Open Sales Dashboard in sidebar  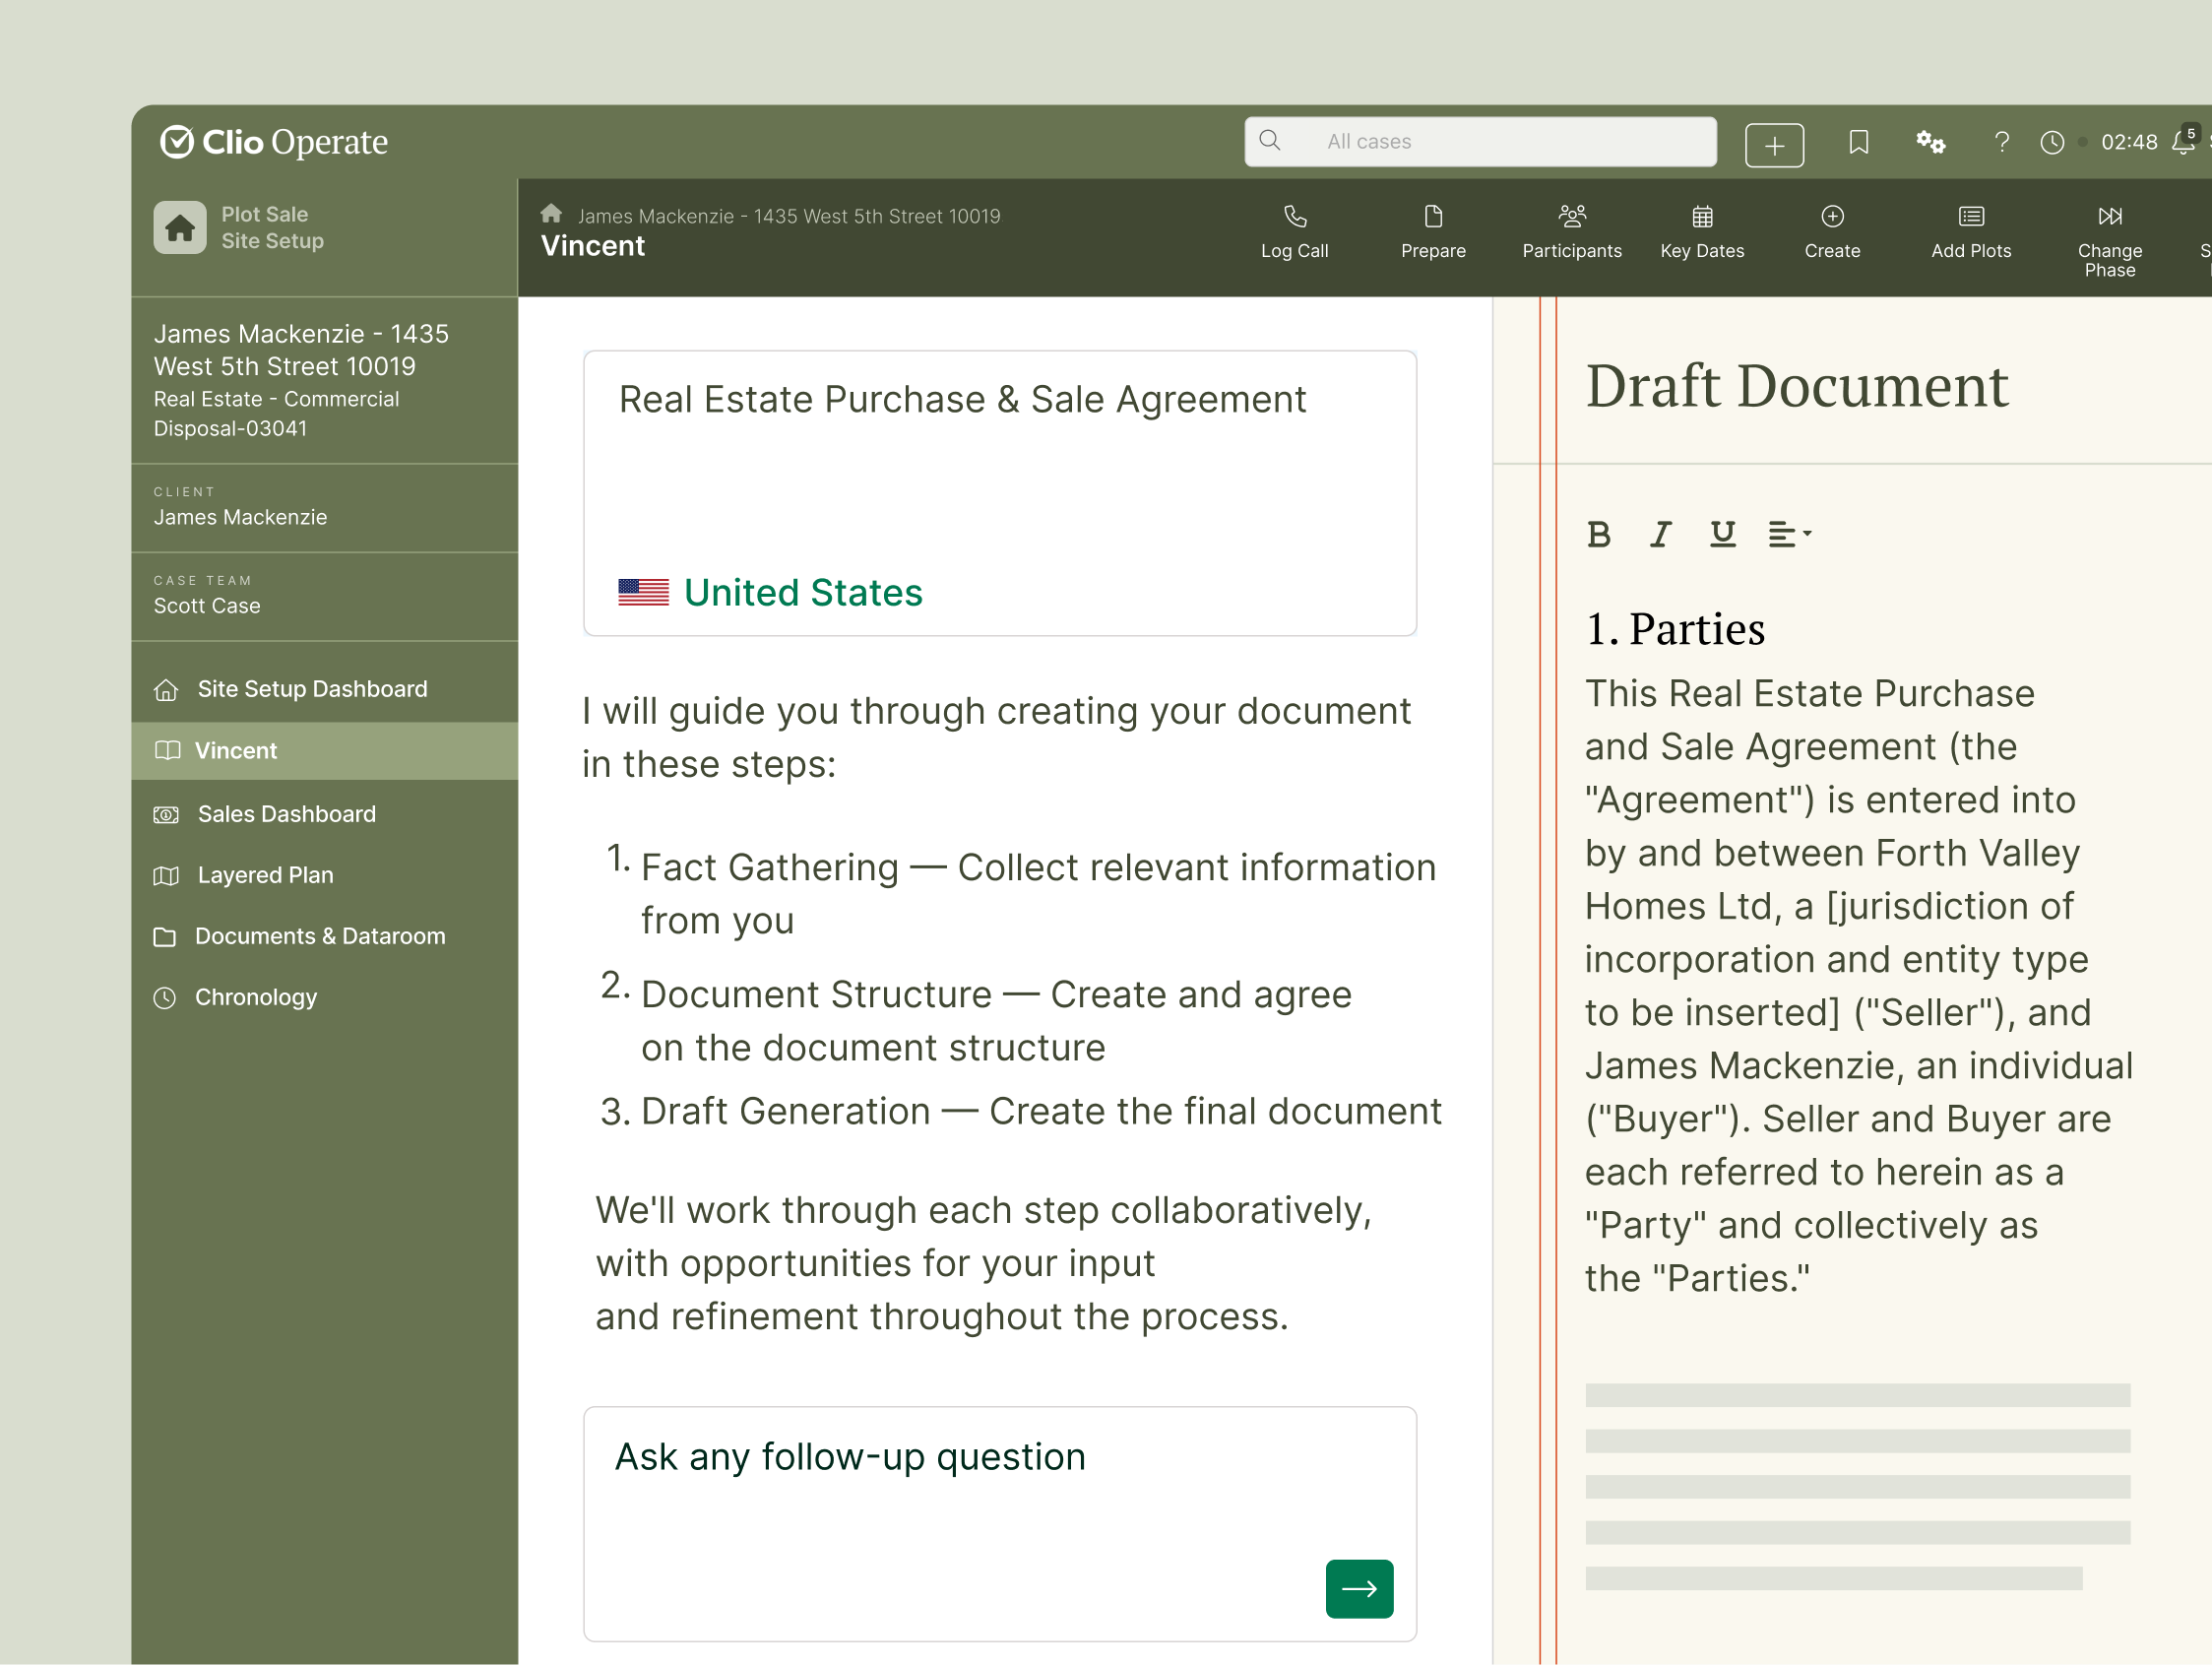coord(325,814)
